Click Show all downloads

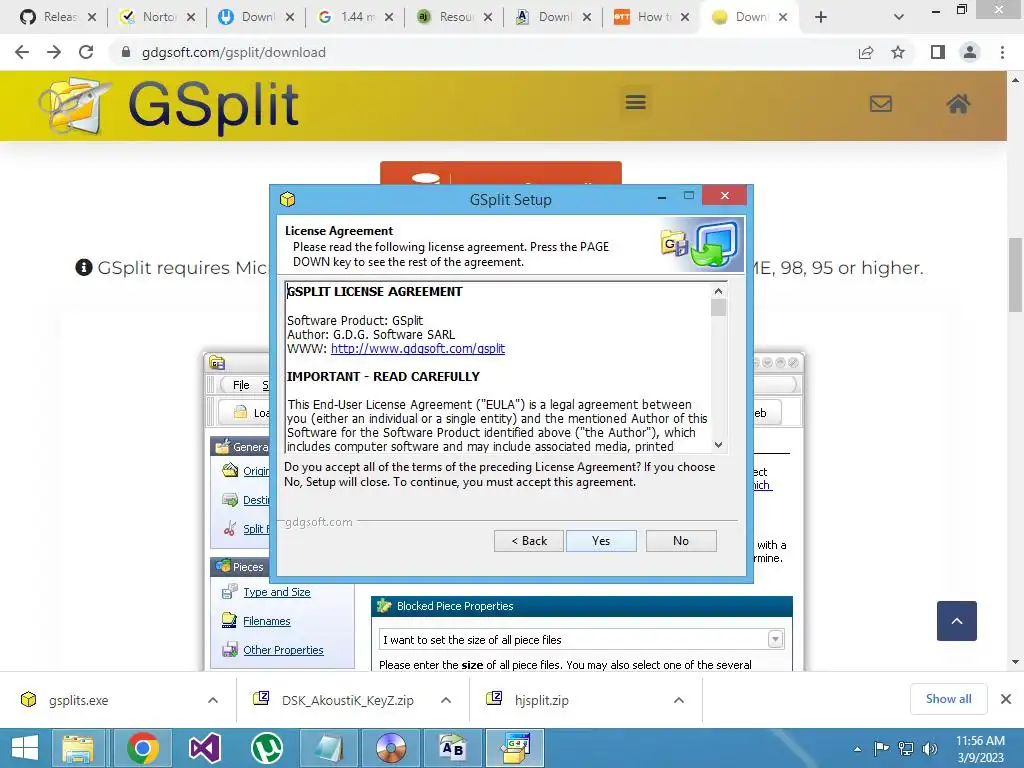pos(948,699)
